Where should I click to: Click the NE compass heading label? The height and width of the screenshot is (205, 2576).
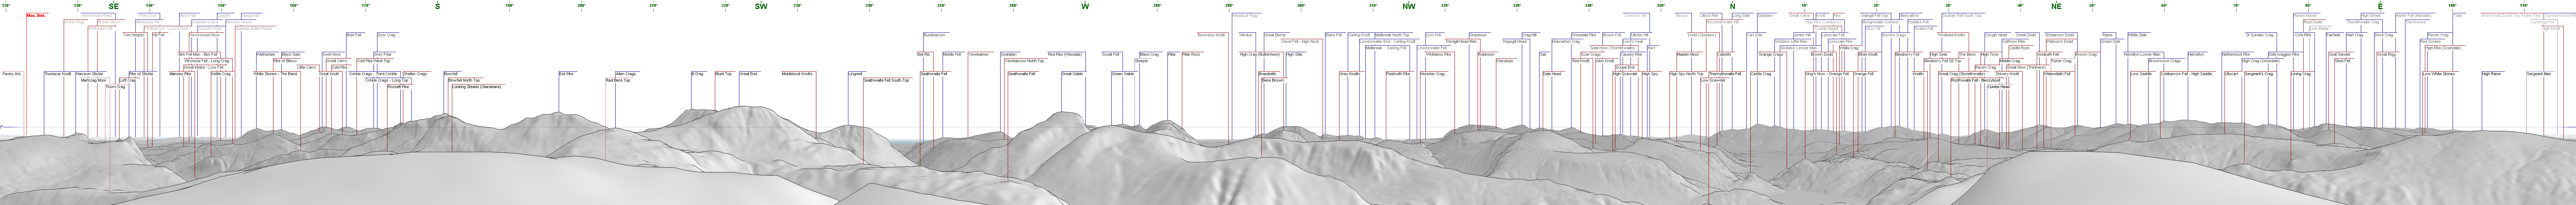point(2056,6)
